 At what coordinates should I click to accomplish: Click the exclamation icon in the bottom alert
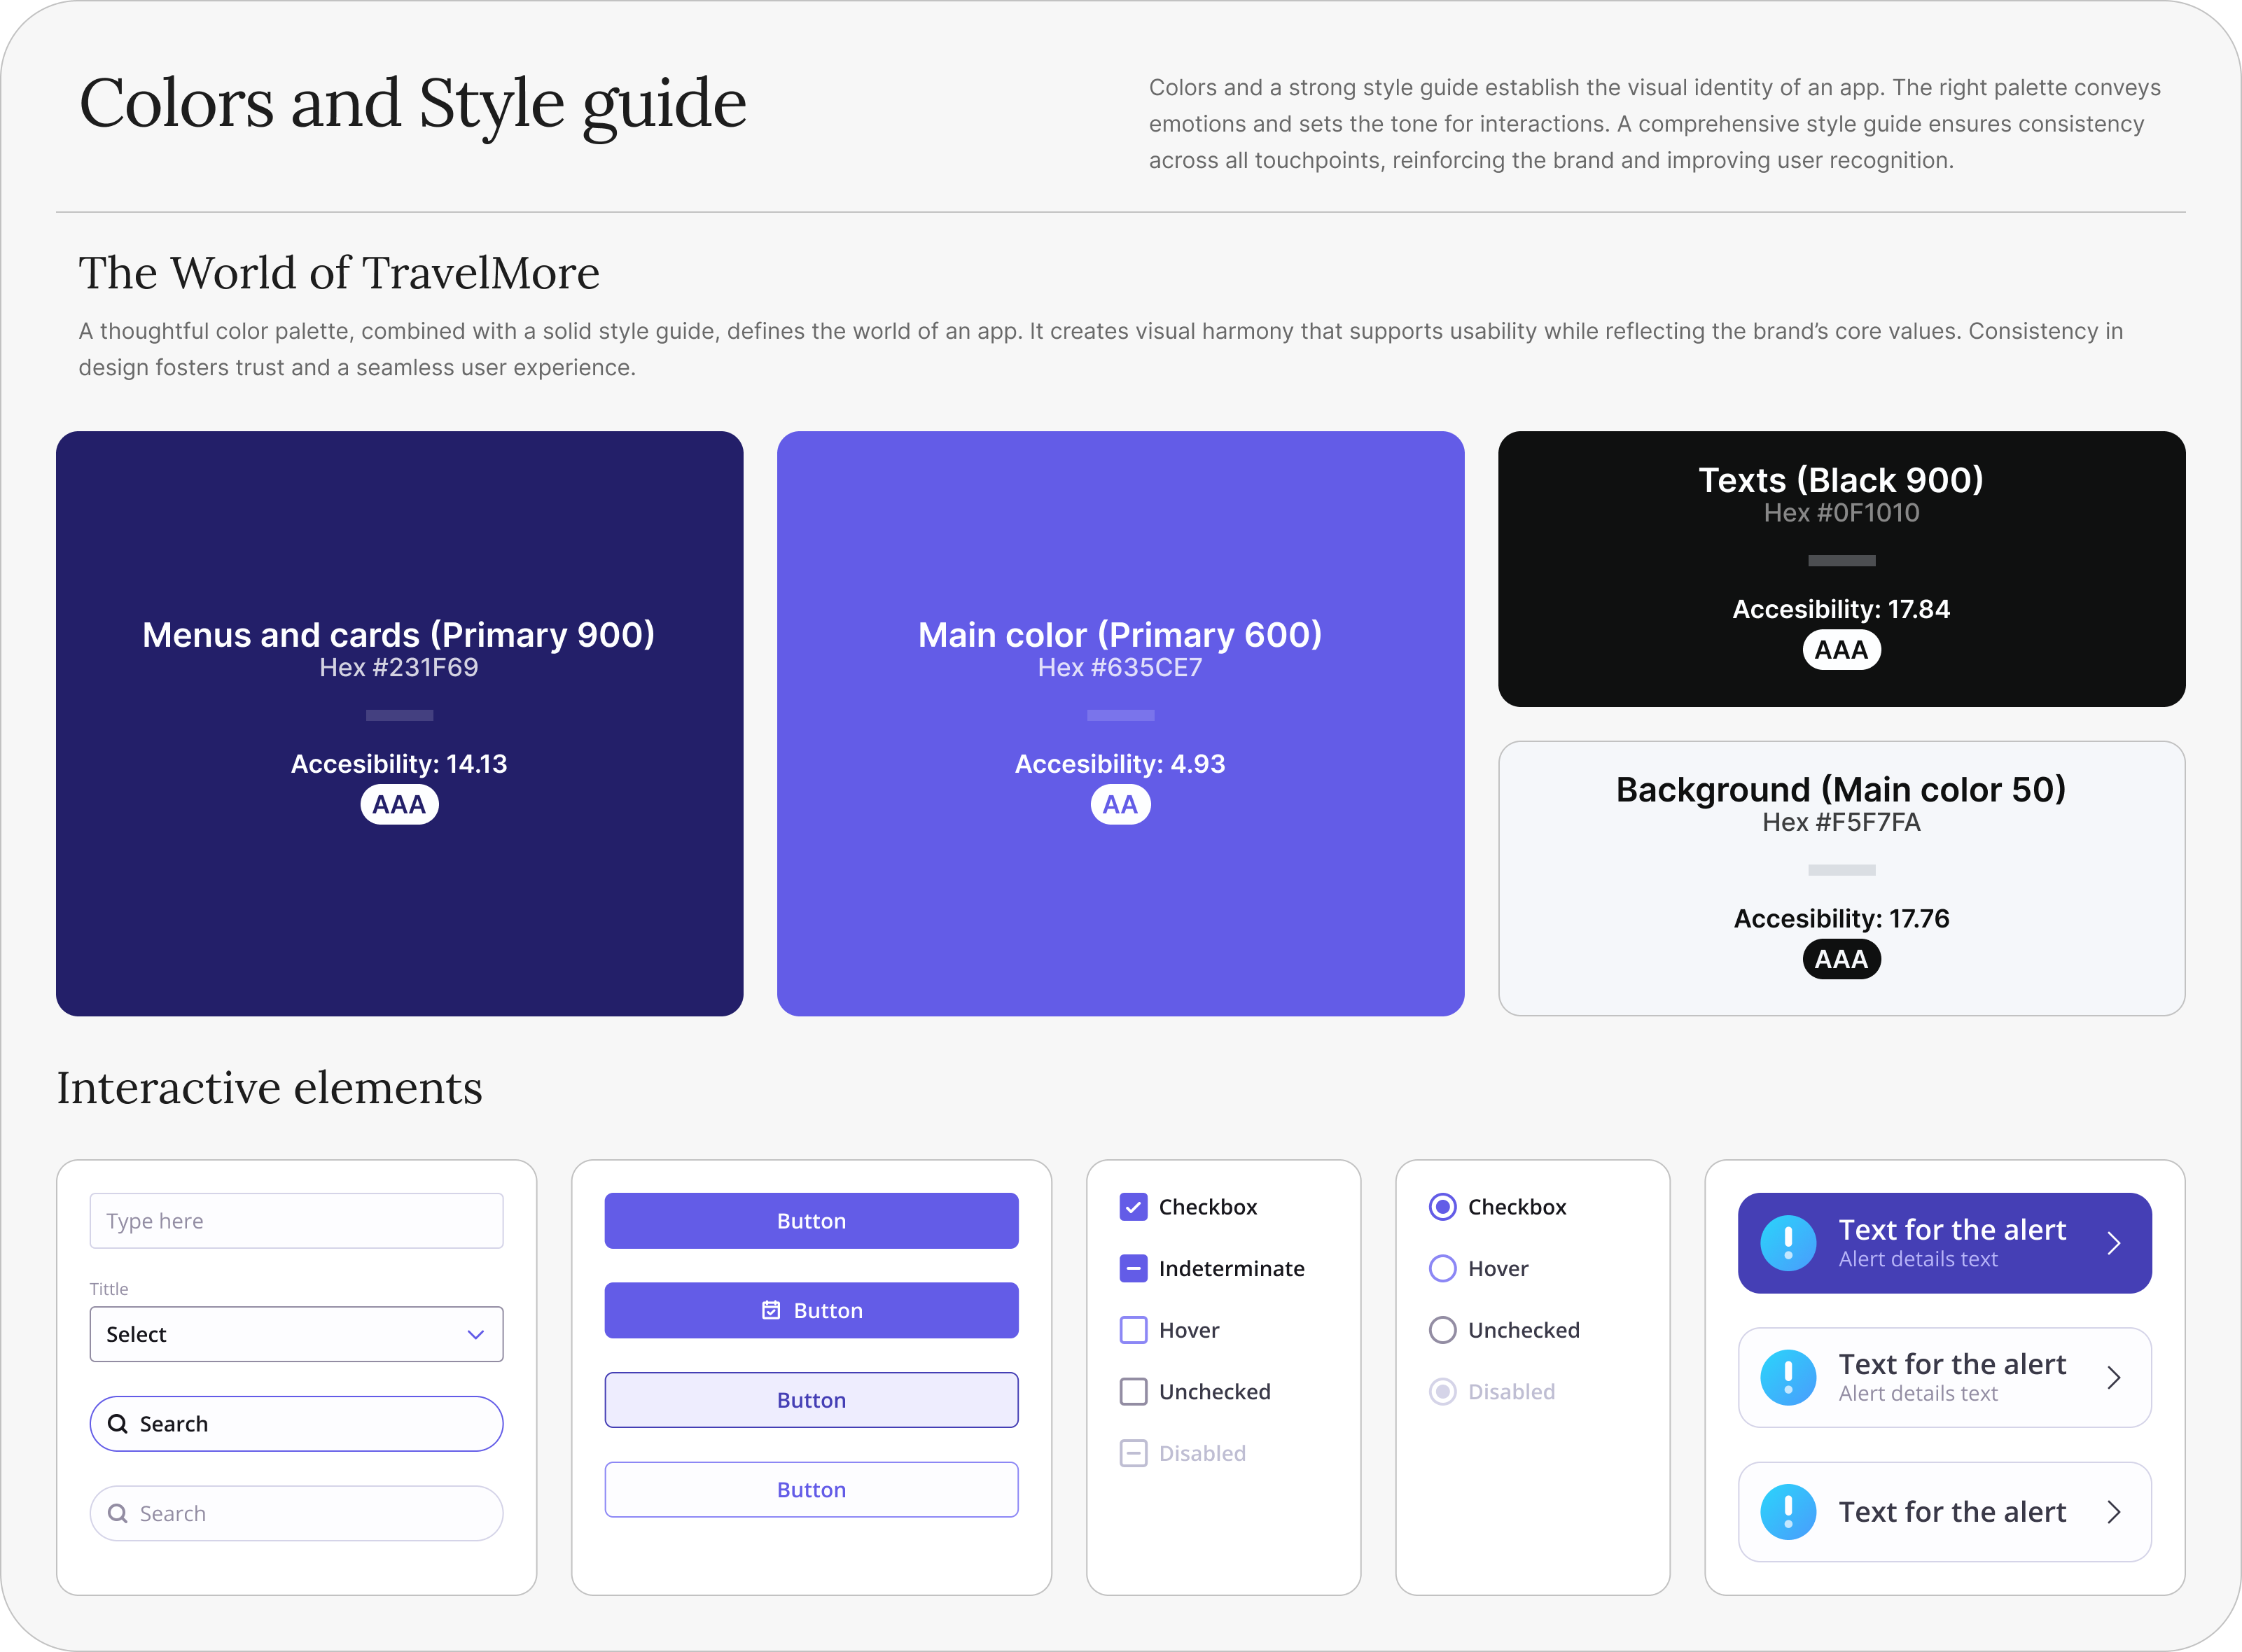(x=1788, y=1512)
